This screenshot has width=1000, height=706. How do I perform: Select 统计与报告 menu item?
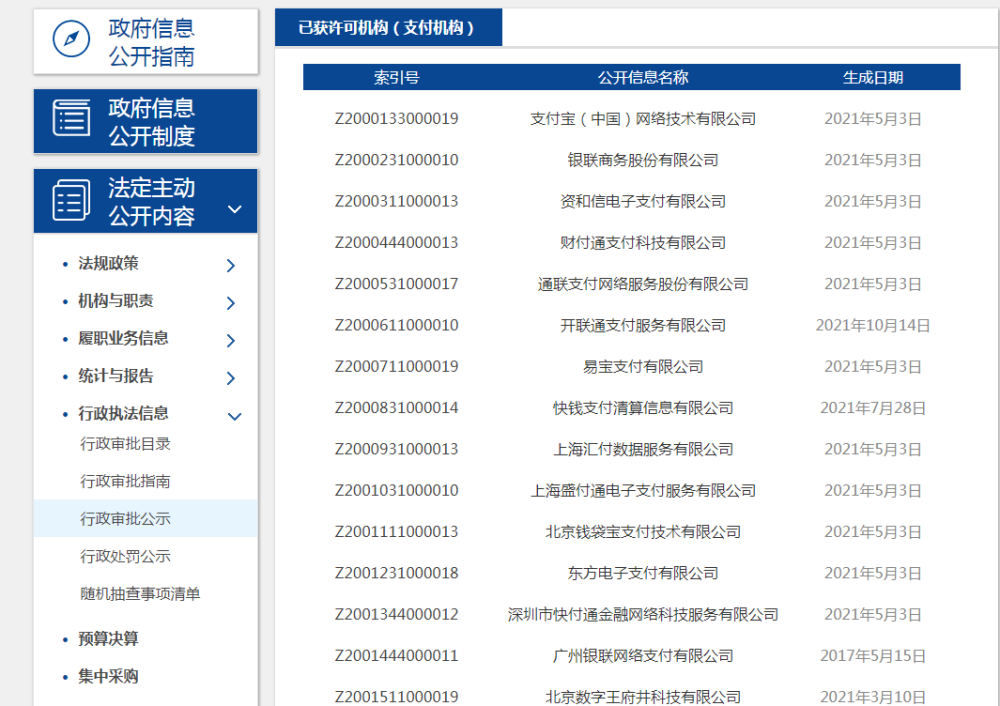click(115, 376)
